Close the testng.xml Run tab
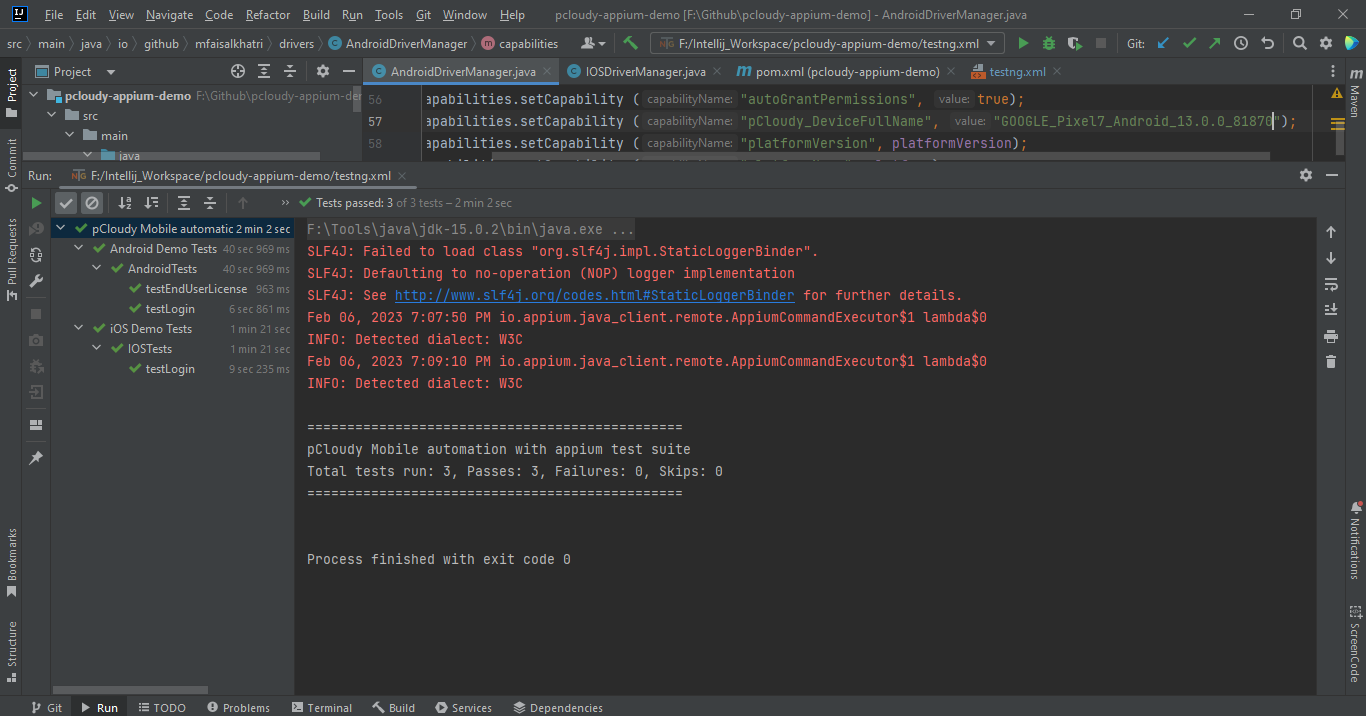 (403, 176)
